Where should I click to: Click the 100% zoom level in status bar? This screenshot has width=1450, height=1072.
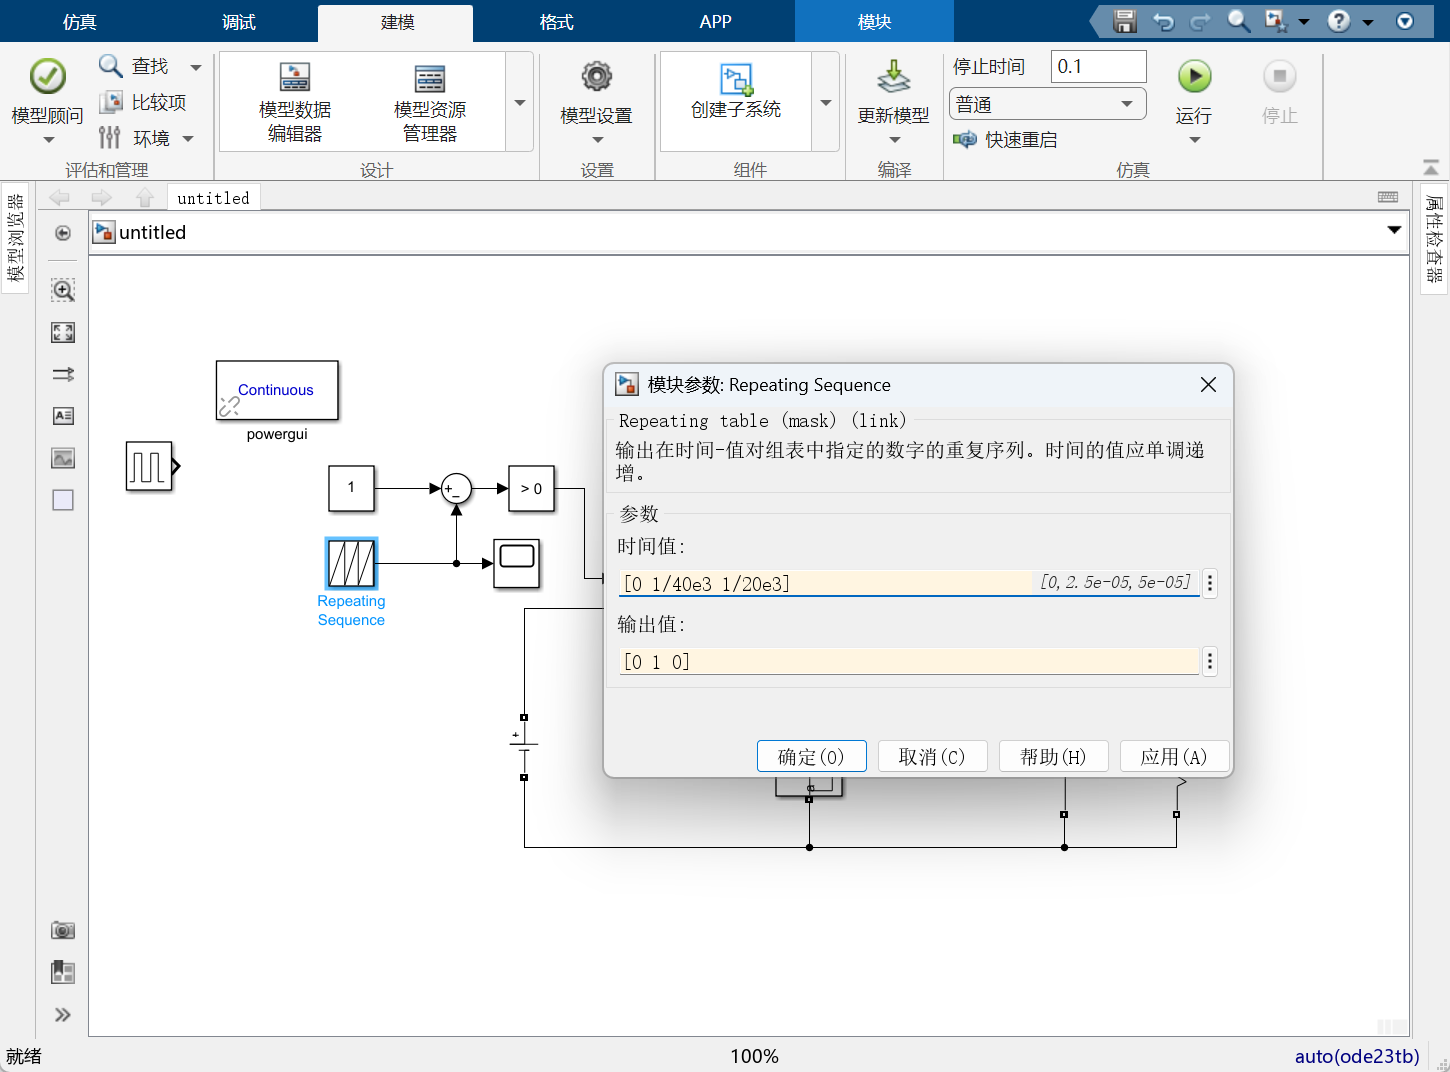(754, 1056)
